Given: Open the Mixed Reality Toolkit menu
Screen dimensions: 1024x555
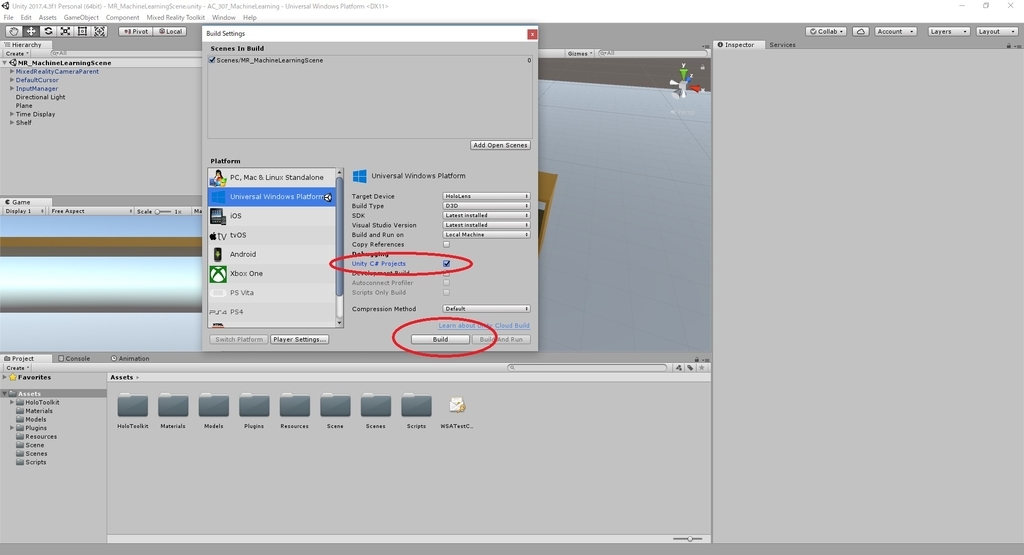Looking at the screenshot, I should point(175,18).
